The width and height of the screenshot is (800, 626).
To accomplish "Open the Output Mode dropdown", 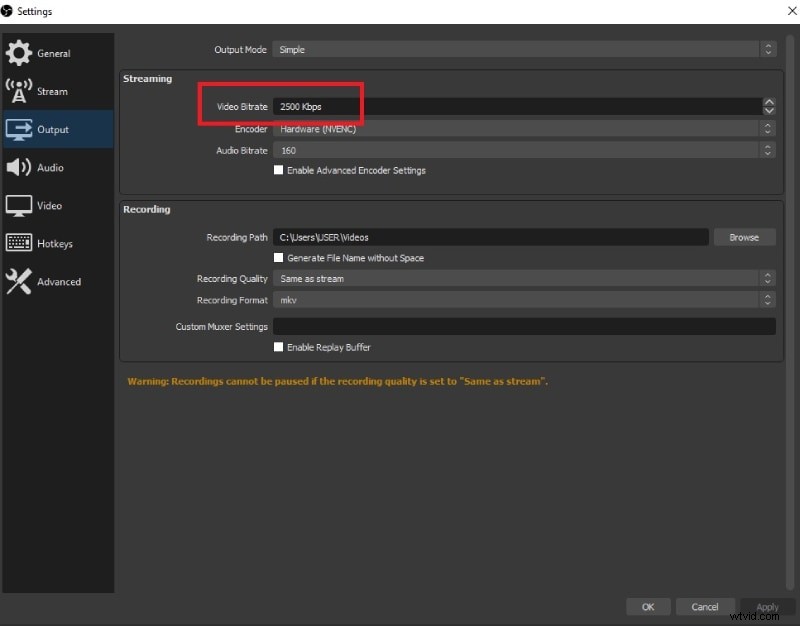I will (520, 49).
